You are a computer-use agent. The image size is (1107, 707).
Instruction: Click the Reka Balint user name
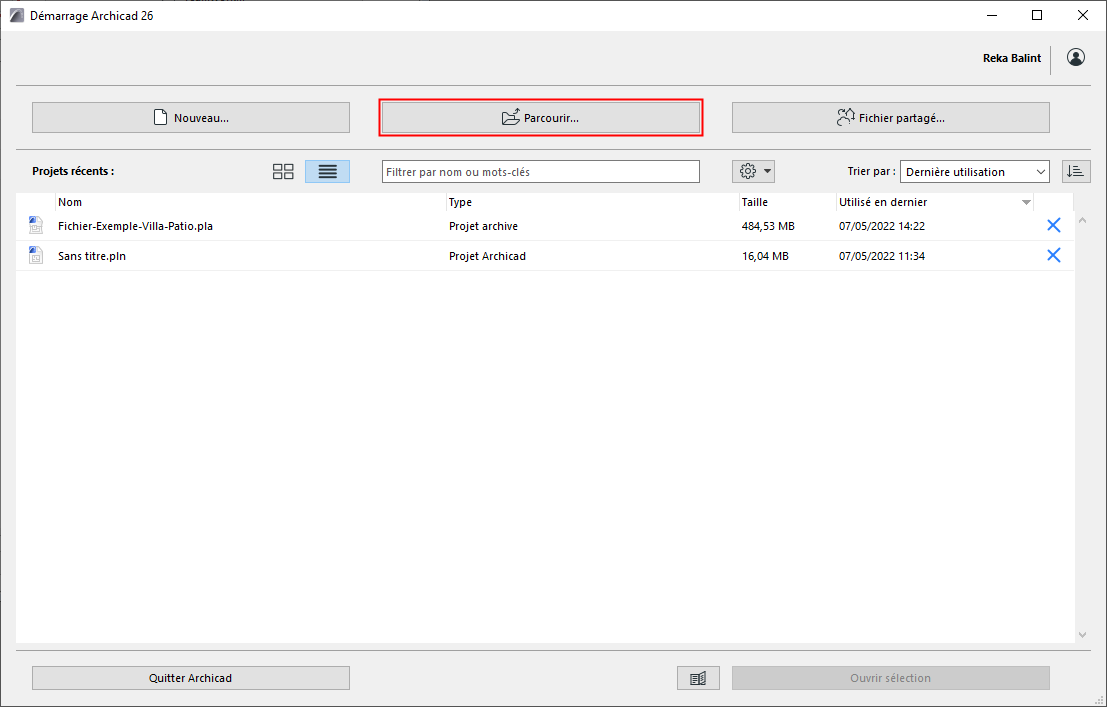pyautogui.click(x=1012, y=58)
